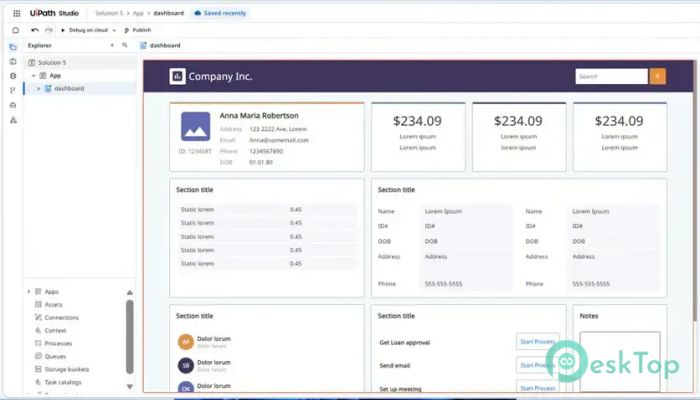The image size is (700, 400).
Task: Click the canvas vertical scrollbar
Action: point(695,192)
